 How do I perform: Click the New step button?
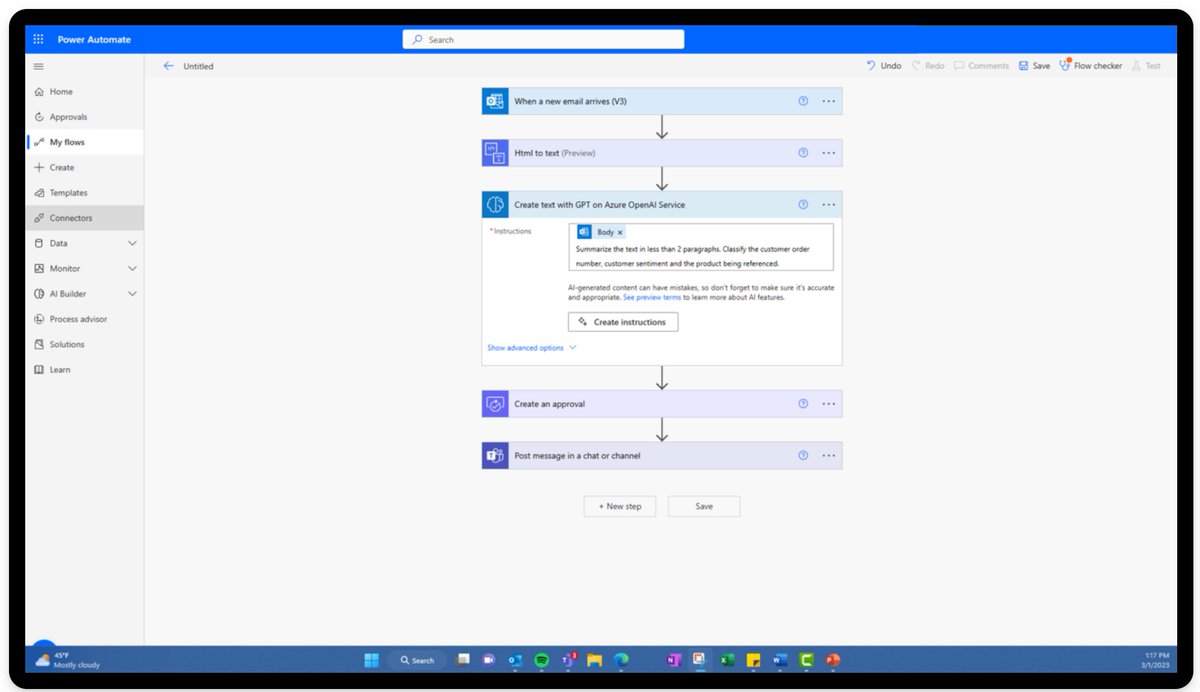(x=619, y=506)
